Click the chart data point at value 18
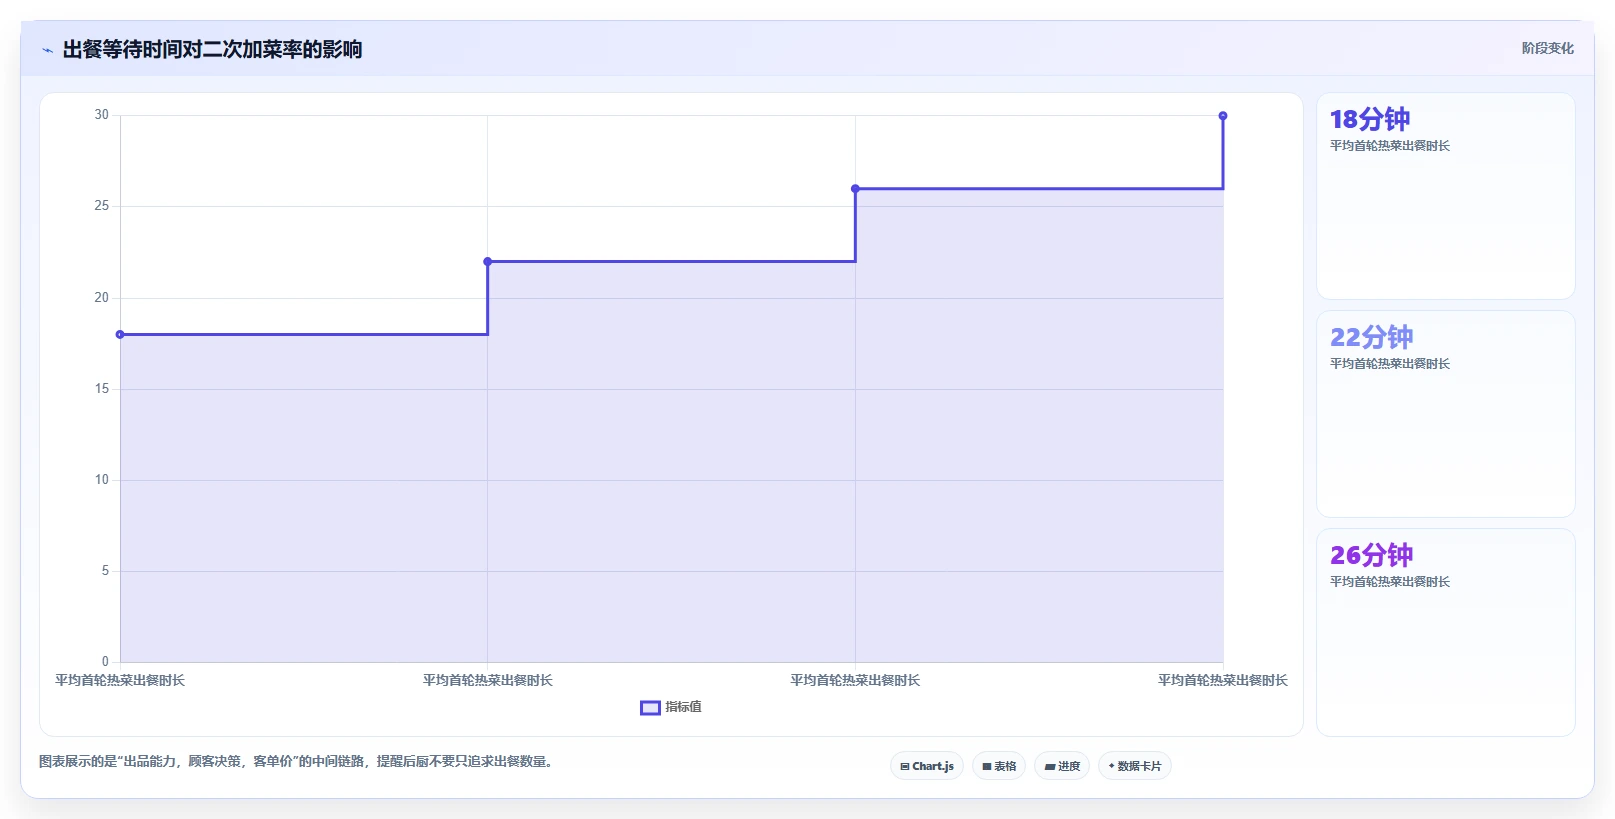The width and height of the screenshot is (1615, 819). click(x=120, y=334)
